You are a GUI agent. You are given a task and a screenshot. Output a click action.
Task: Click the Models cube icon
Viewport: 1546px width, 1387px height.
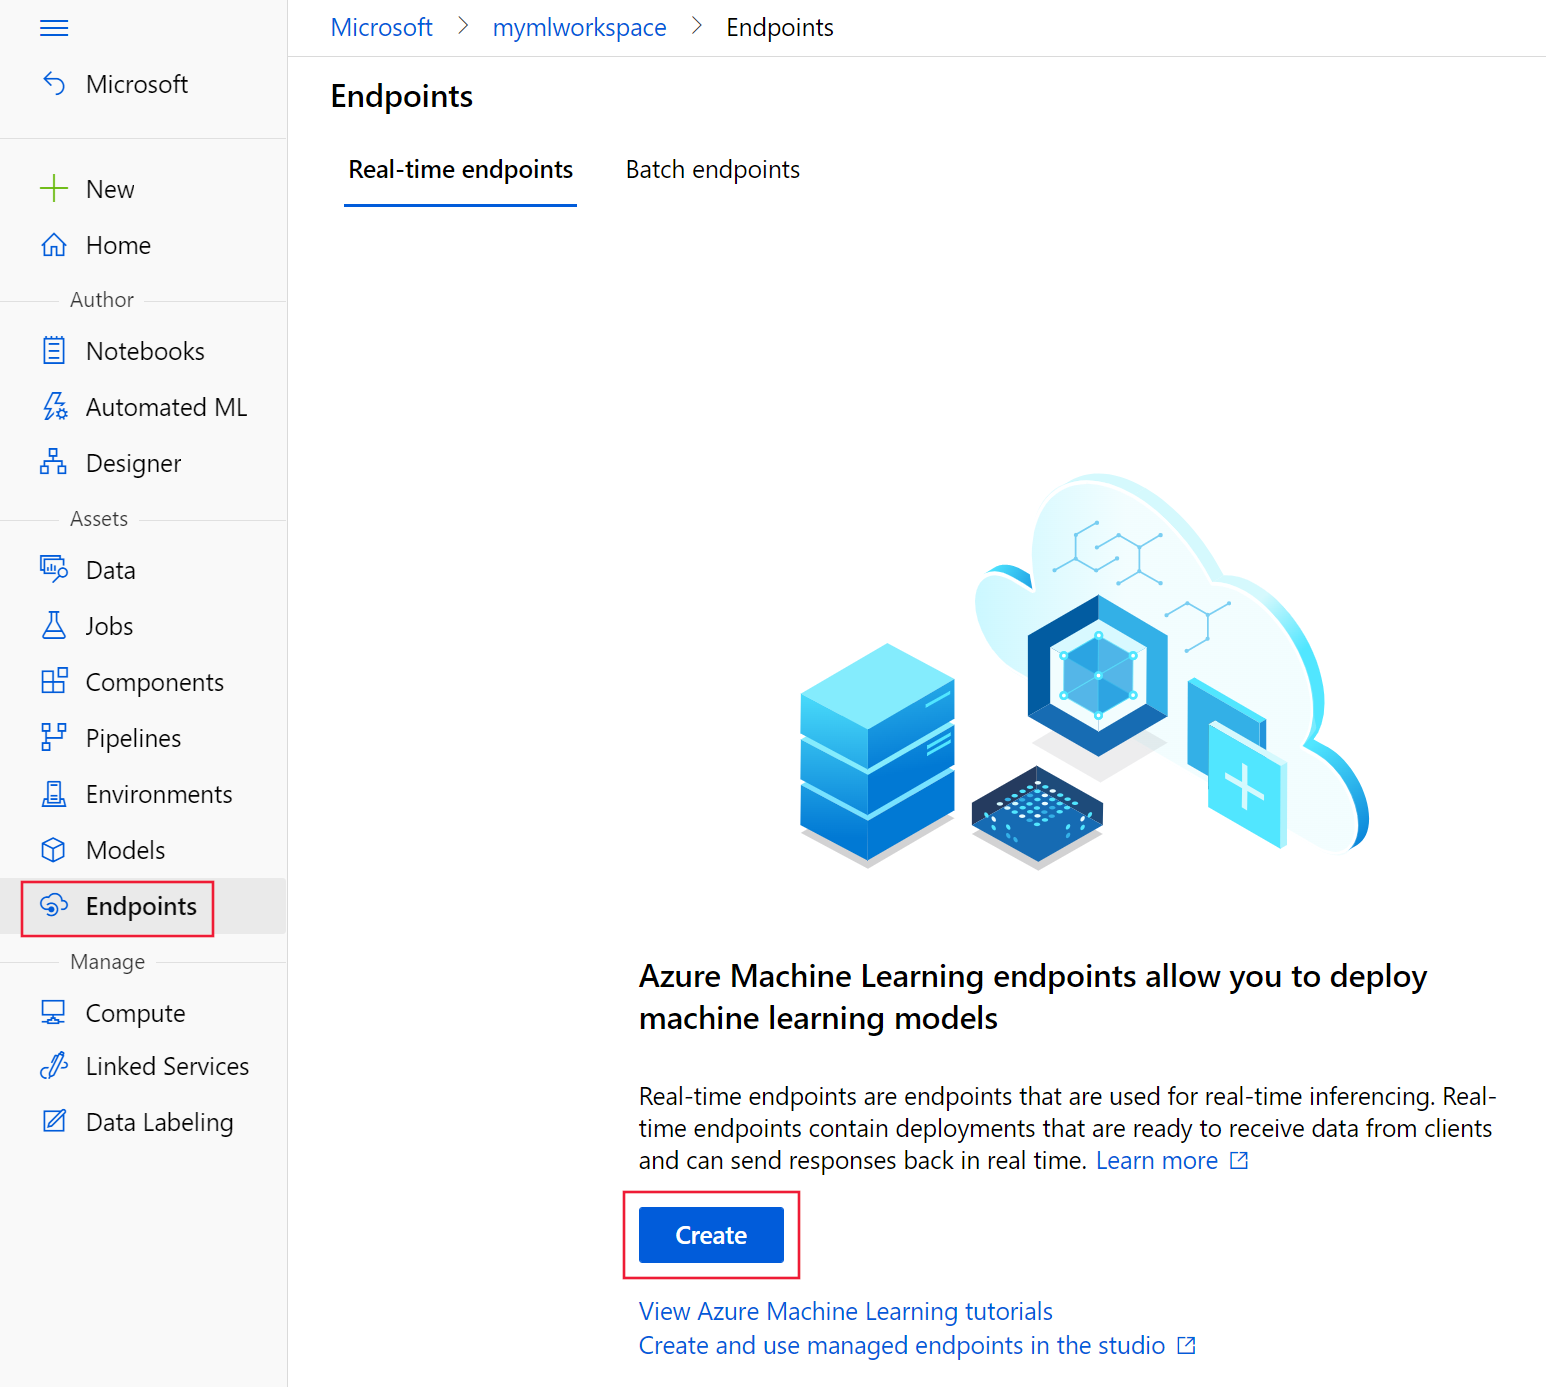(54, 850)
